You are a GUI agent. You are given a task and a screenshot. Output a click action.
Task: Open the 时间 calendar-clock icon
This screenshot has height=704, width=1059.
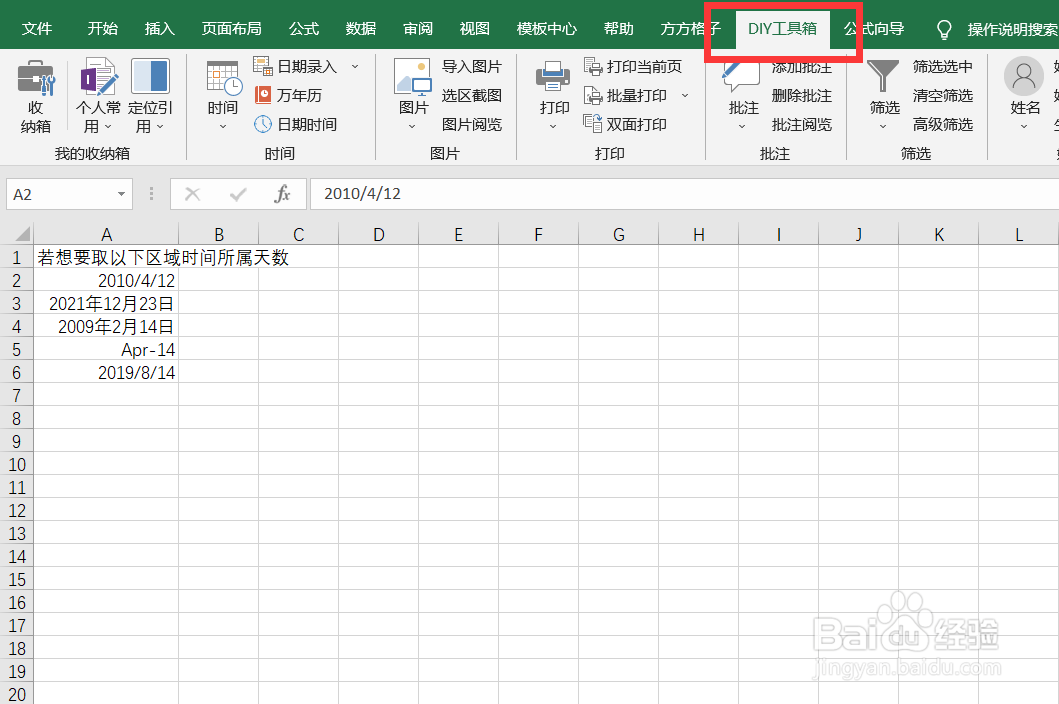pos(224,78)
